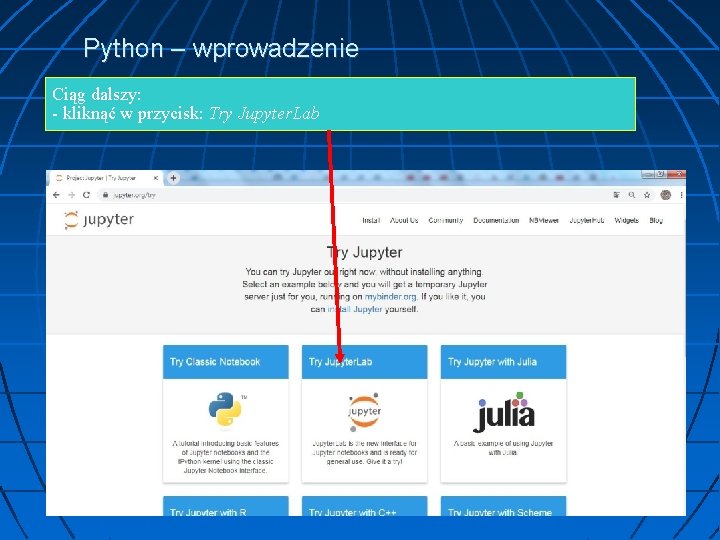
Task: Click the 'A basic example of using Jupyter with Julia' text
Action: (x=503, y=448)
